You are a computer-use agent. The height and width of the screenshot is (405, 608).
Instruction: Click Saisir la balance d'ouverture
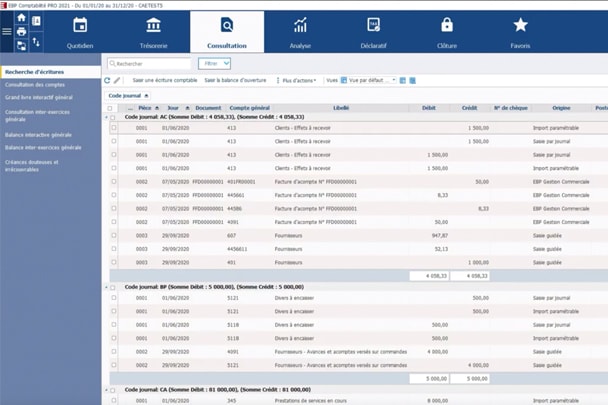coord(236,80)
